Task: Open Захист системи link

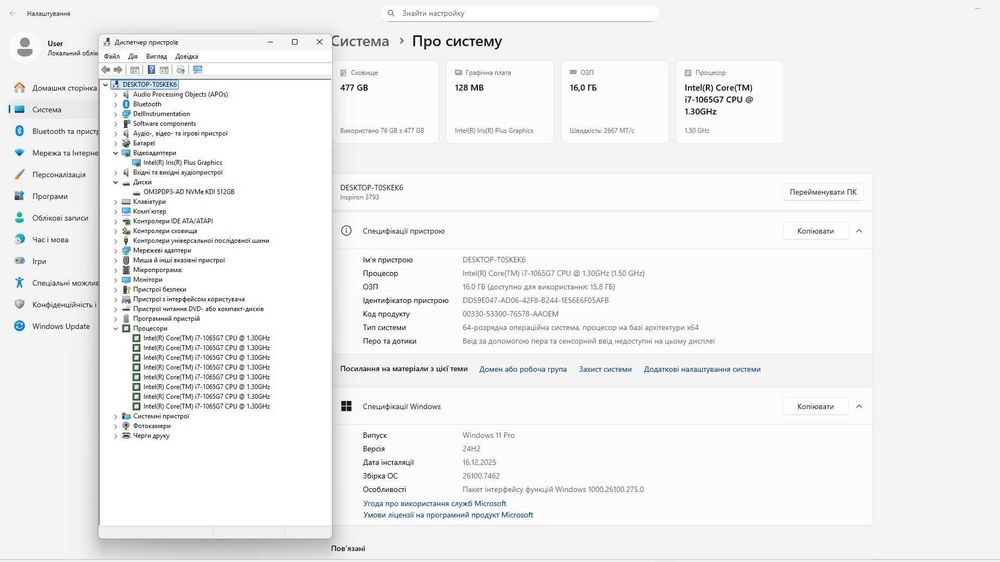Action: (x=605, y=369)
